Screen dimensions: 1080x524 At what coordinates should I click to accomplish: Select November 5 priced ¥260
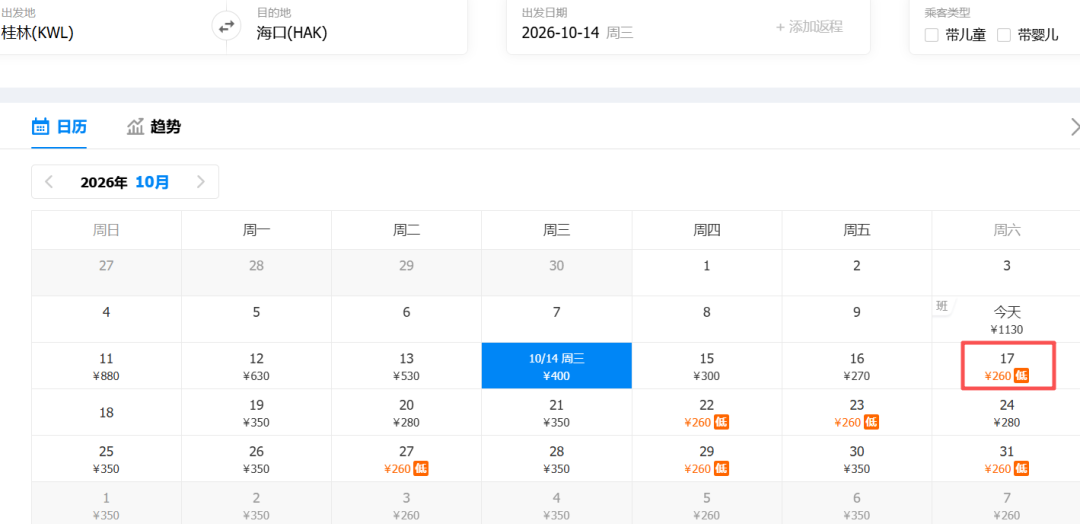[707, 503]
